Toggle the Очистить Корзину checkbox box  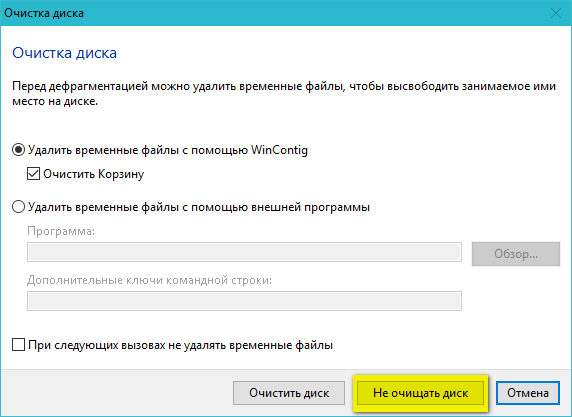point(34,174)
